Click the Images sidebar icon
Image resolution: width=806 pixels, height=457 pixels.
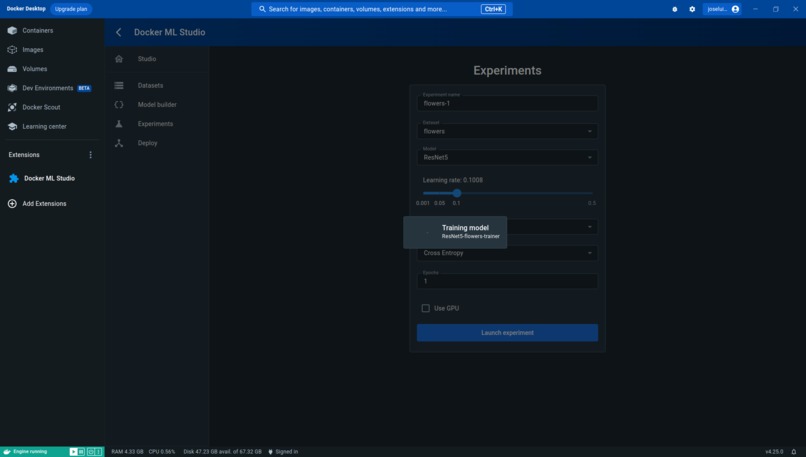tap(12, 50)
